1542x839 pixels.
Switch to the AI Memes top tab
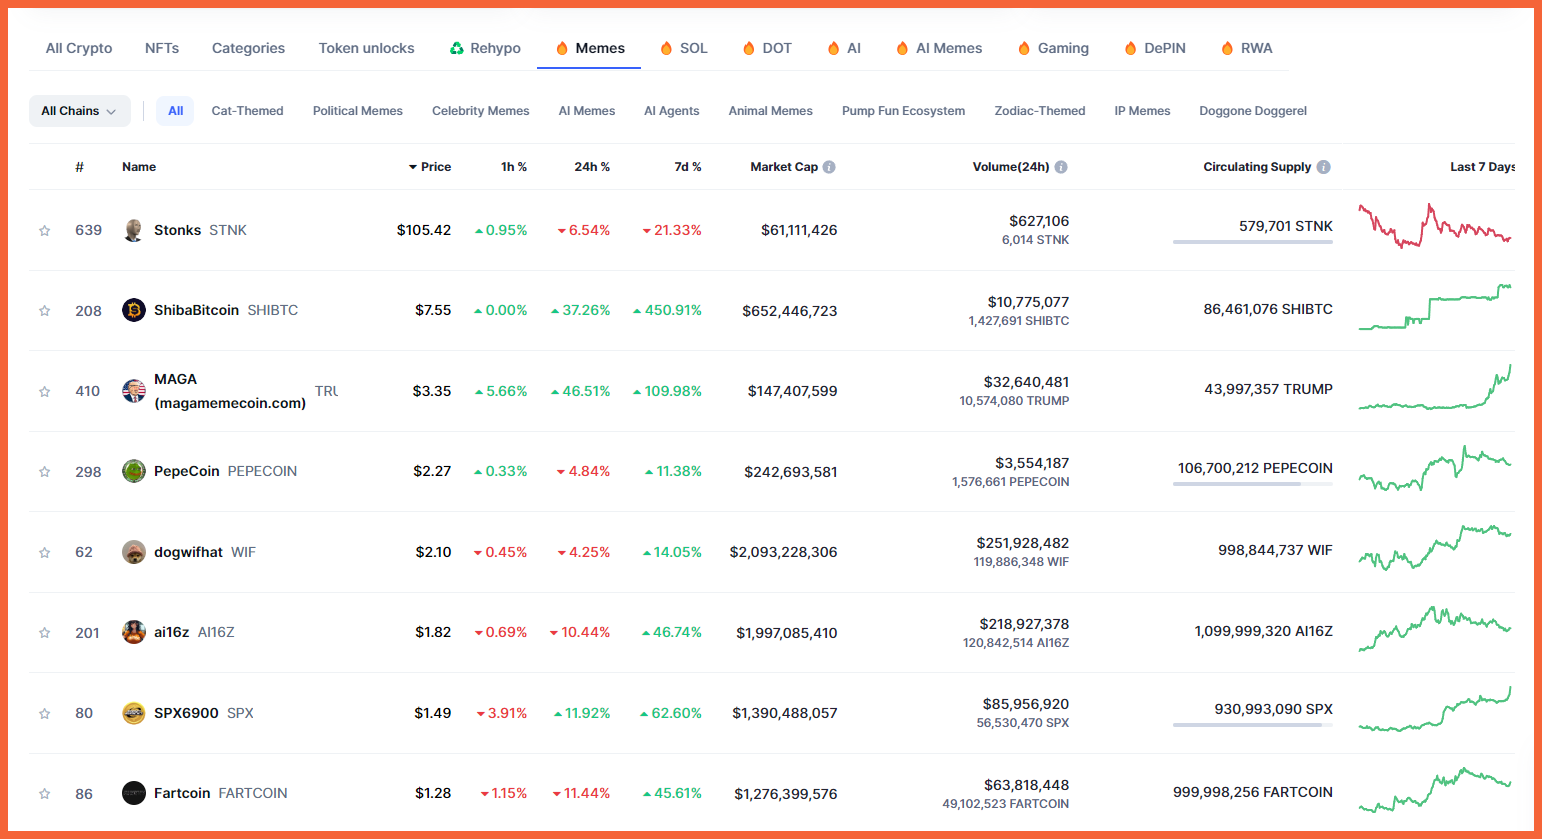click(939, 48)
